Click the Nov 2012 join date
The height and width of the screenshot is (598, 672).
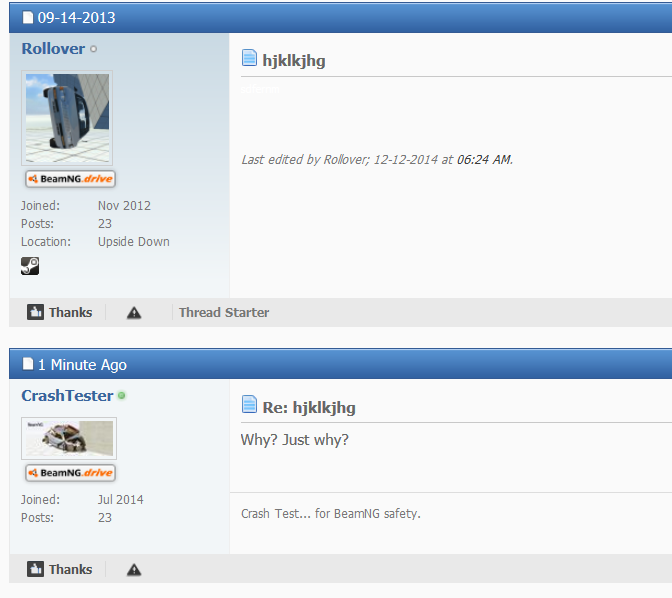124,205
